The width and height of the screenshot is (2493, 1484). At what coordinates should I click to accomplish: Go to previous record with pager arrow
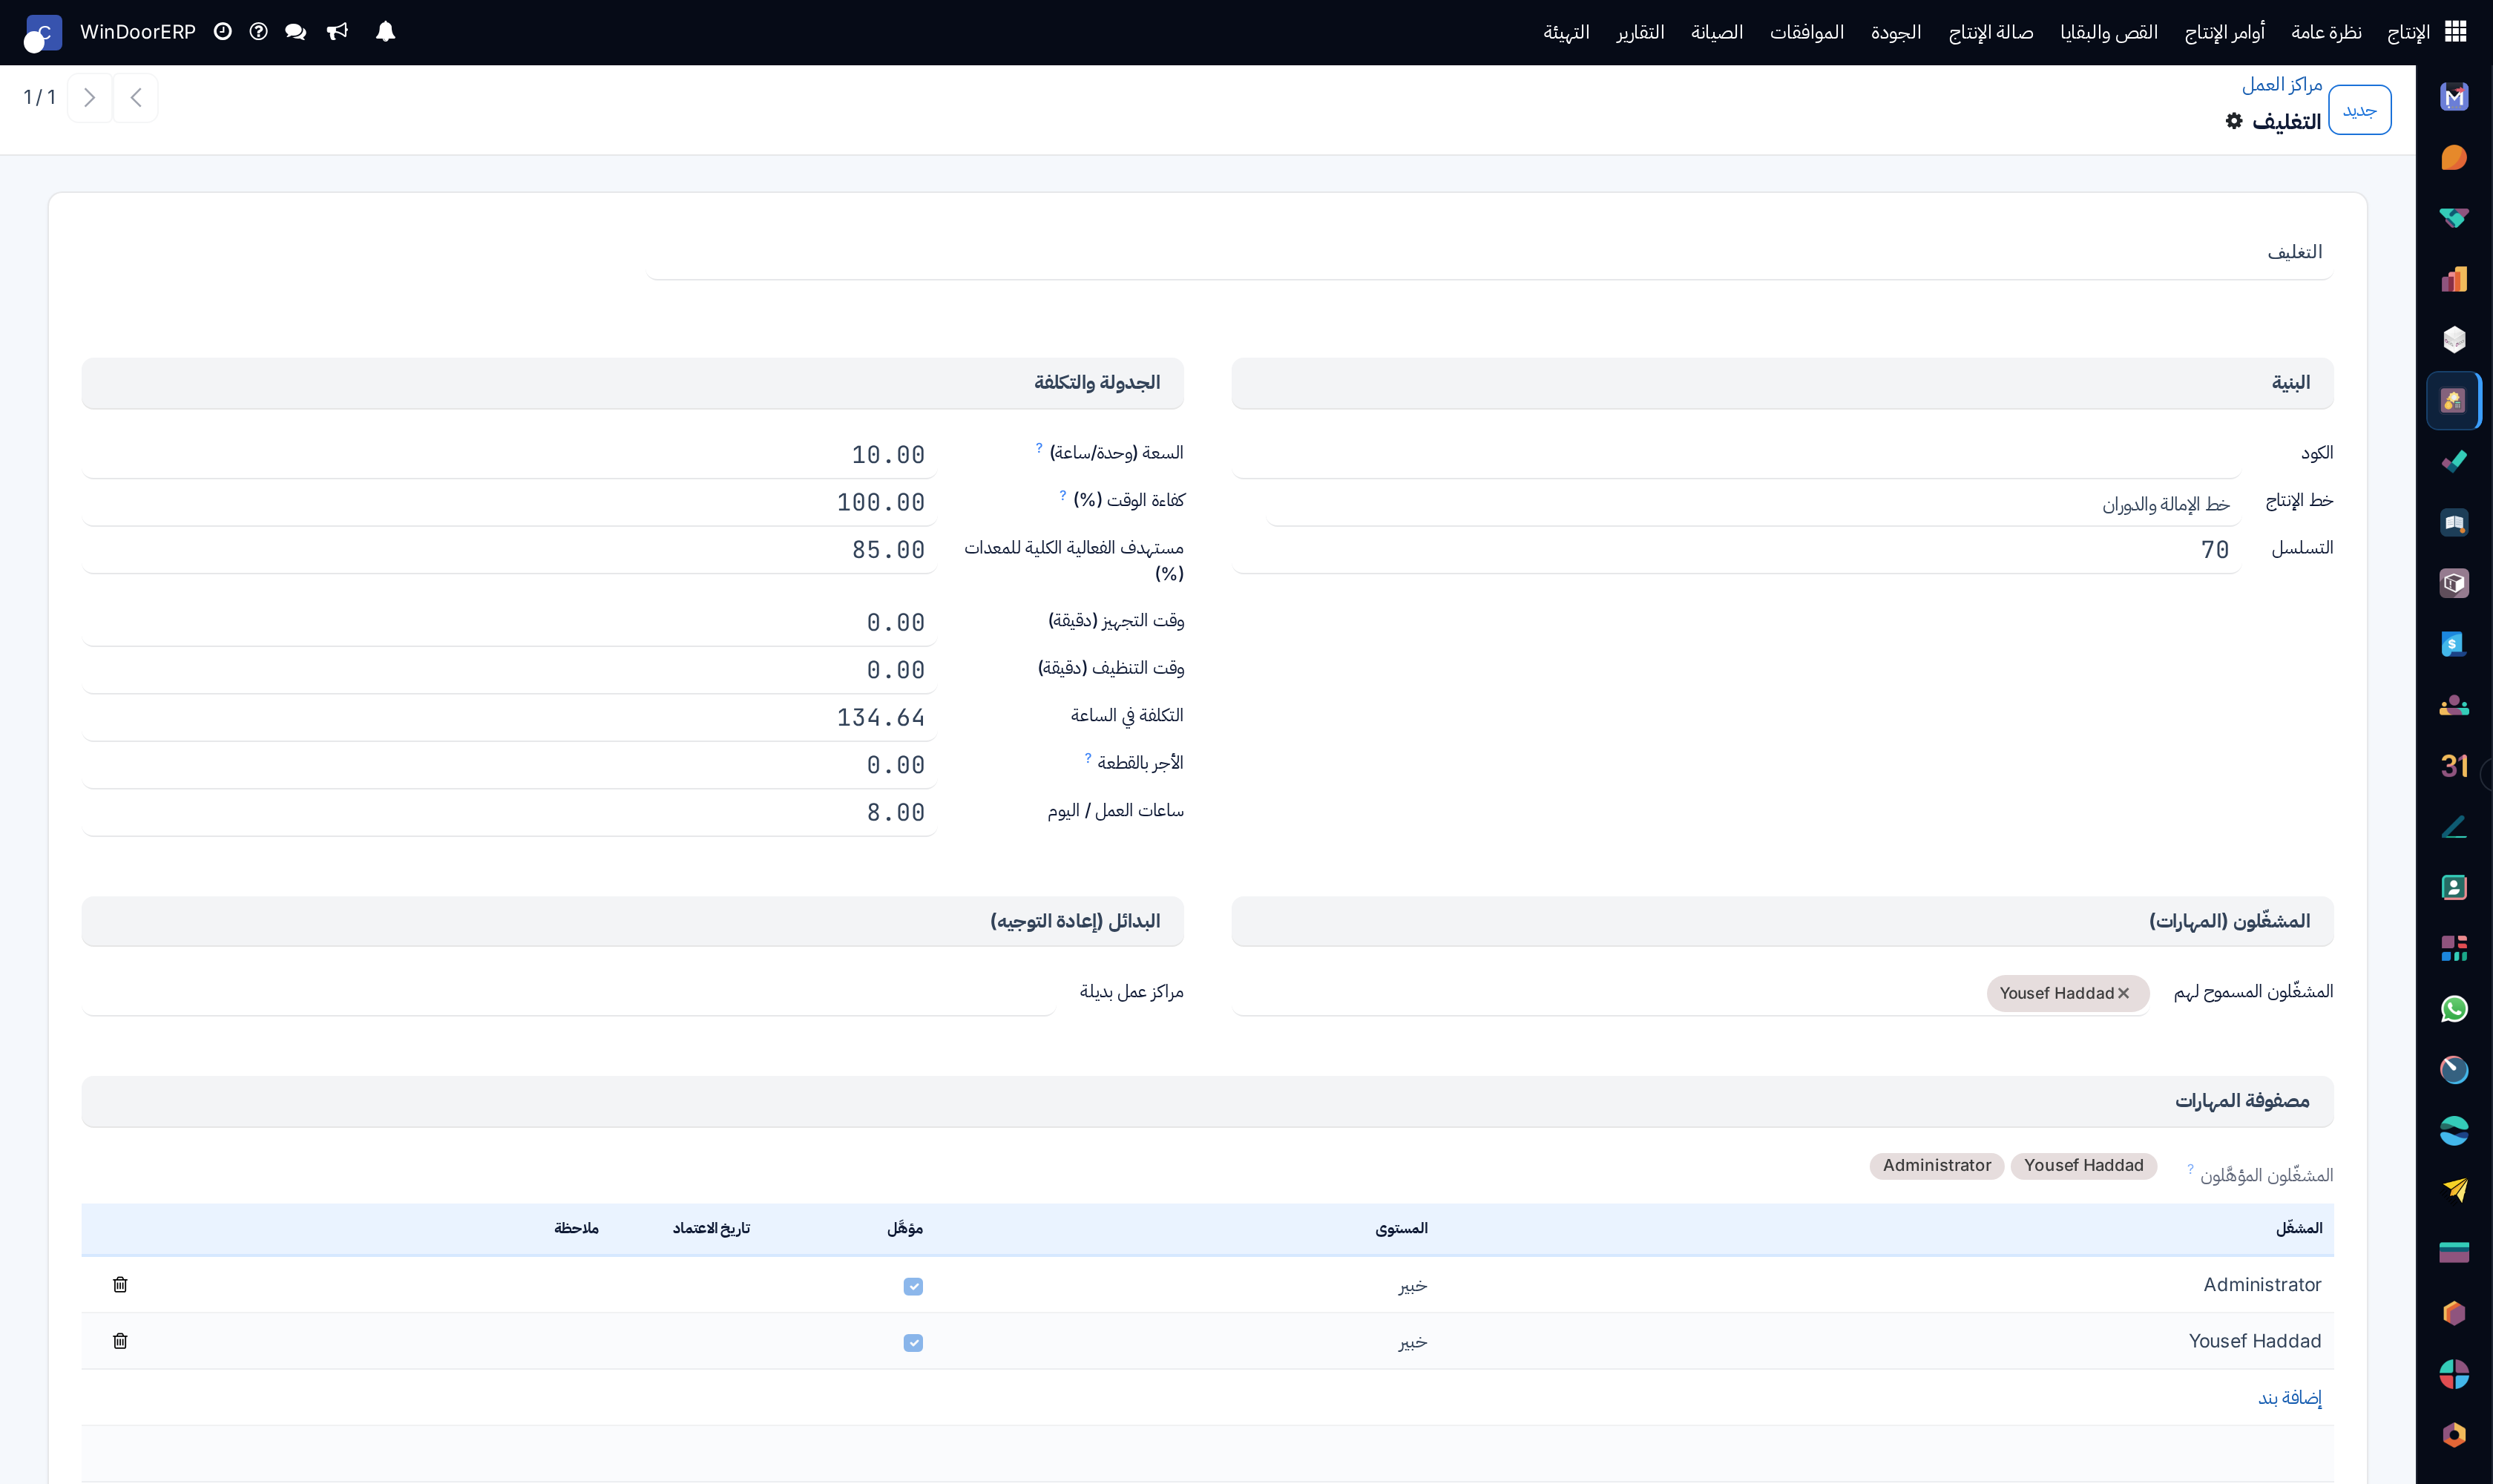136,97
